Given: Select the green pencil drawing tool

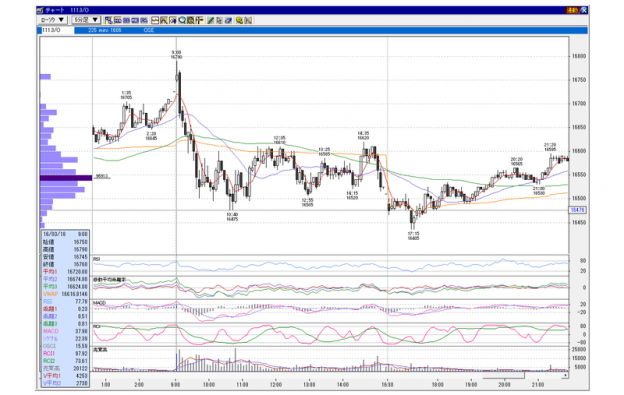Looking at the screenshot, I should 211,20.
